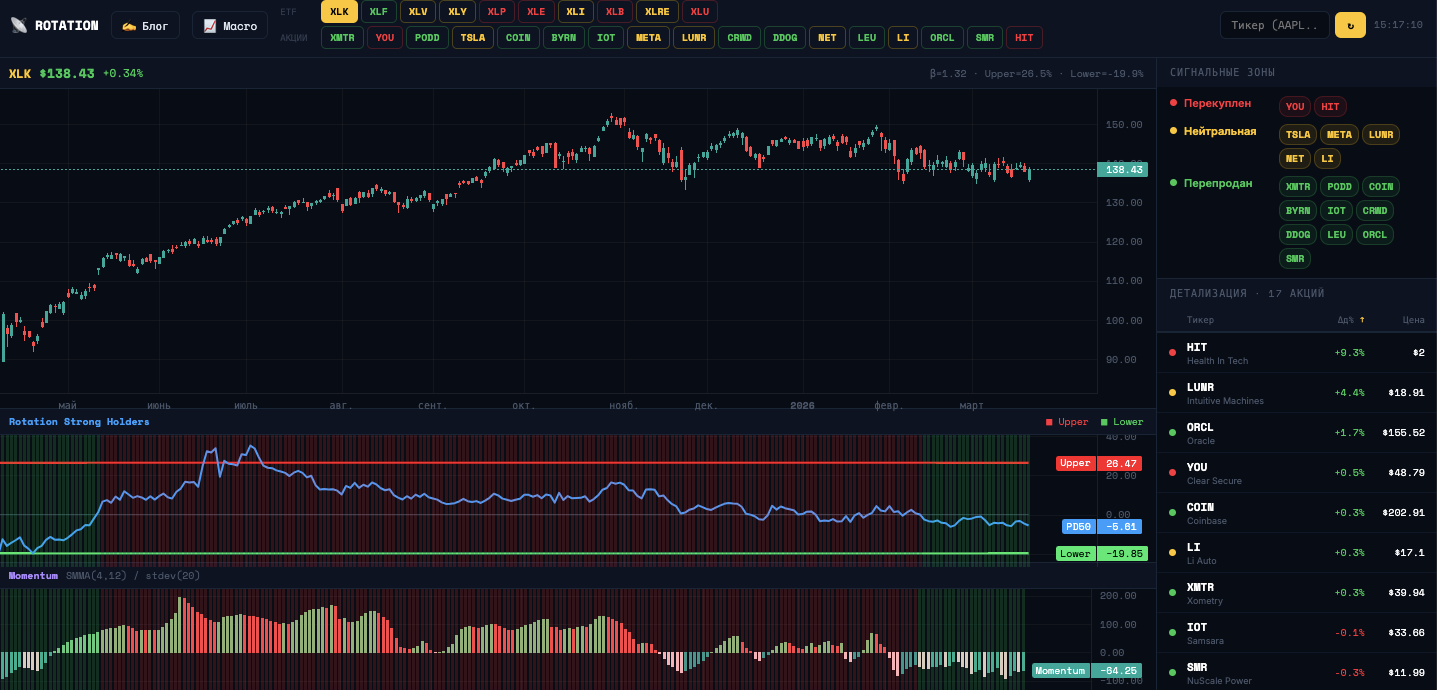1437x690 pixels.
Task: Focus the Тикер search input field
Action: 1275,25
